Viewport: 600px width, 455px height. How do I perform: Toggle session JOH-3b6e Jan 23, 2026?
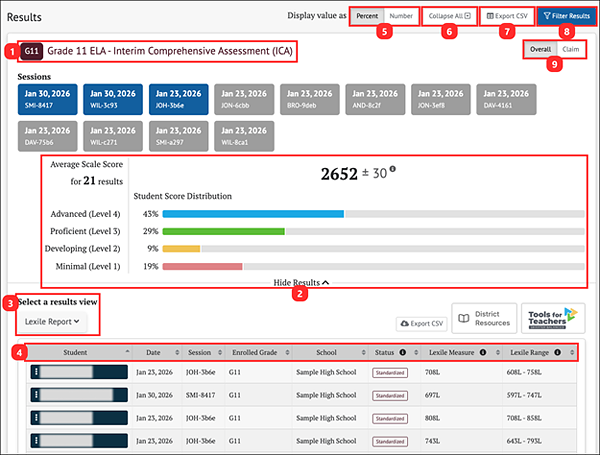(x=179, y=99)
